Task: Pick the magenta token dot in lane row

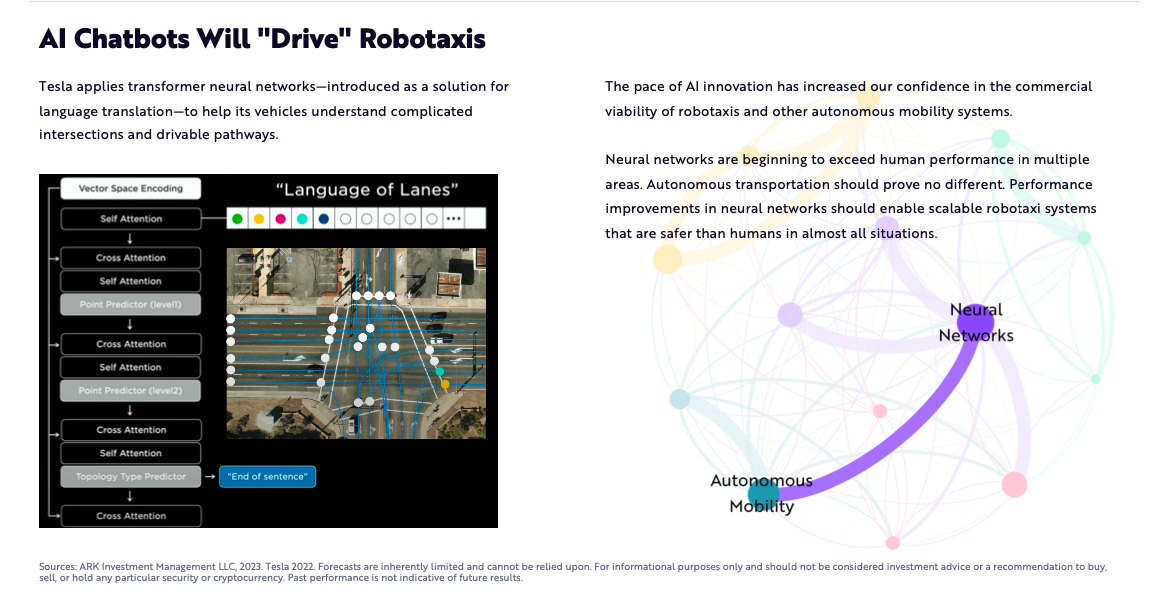Action: (280, 218)
